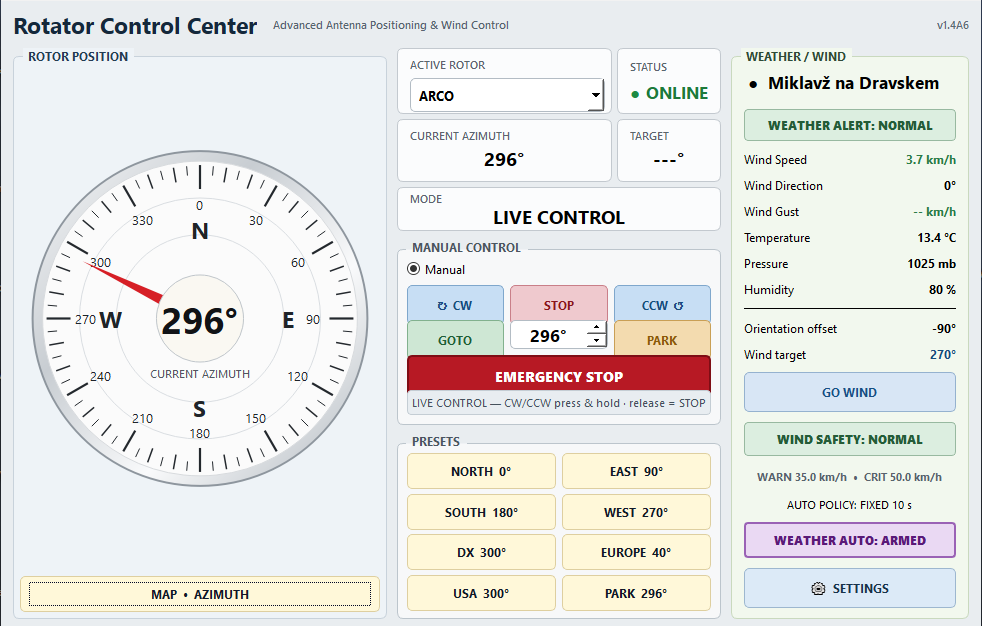Click the ONLINE status indicator
The width and height of the screenshot is (982, 626).
tap(669, 93)
